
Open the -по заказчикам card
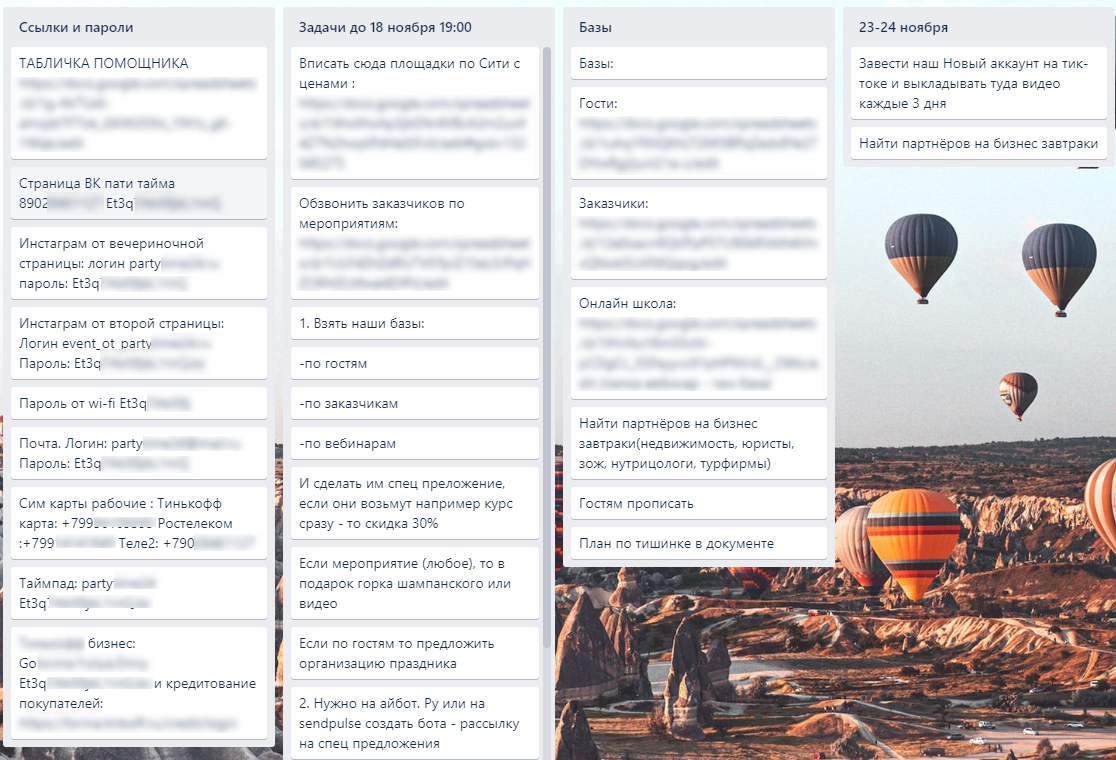click(415, 403)
